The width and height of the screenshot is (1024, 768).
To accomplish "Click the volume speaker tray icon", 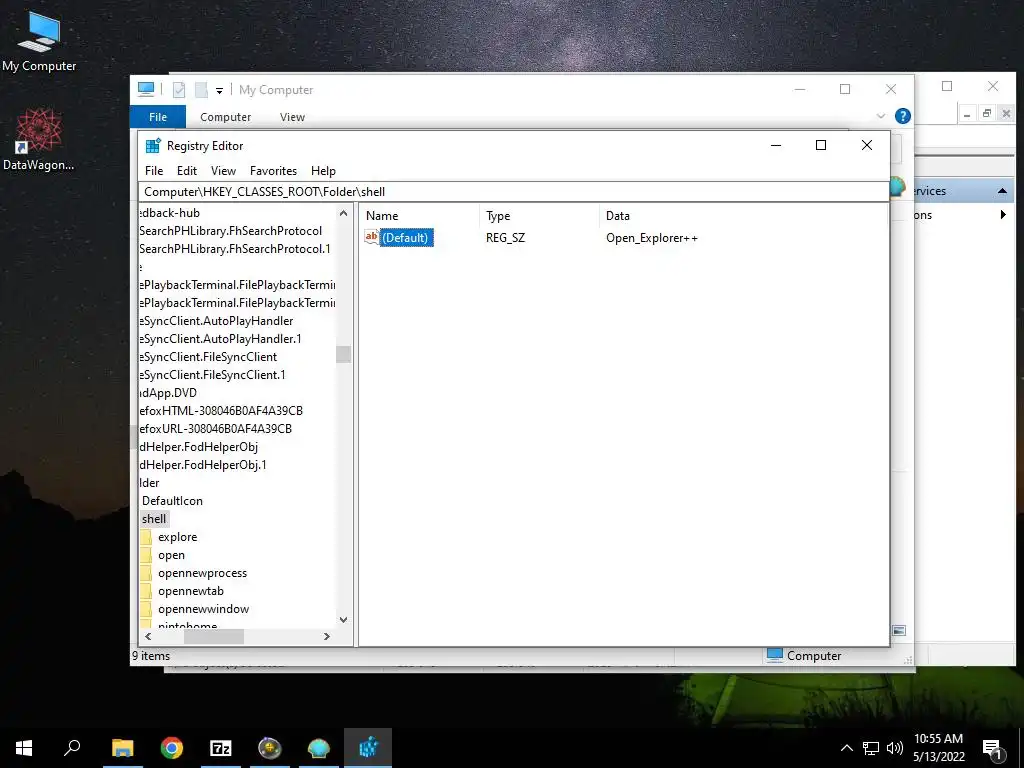I will click(895, 748).
